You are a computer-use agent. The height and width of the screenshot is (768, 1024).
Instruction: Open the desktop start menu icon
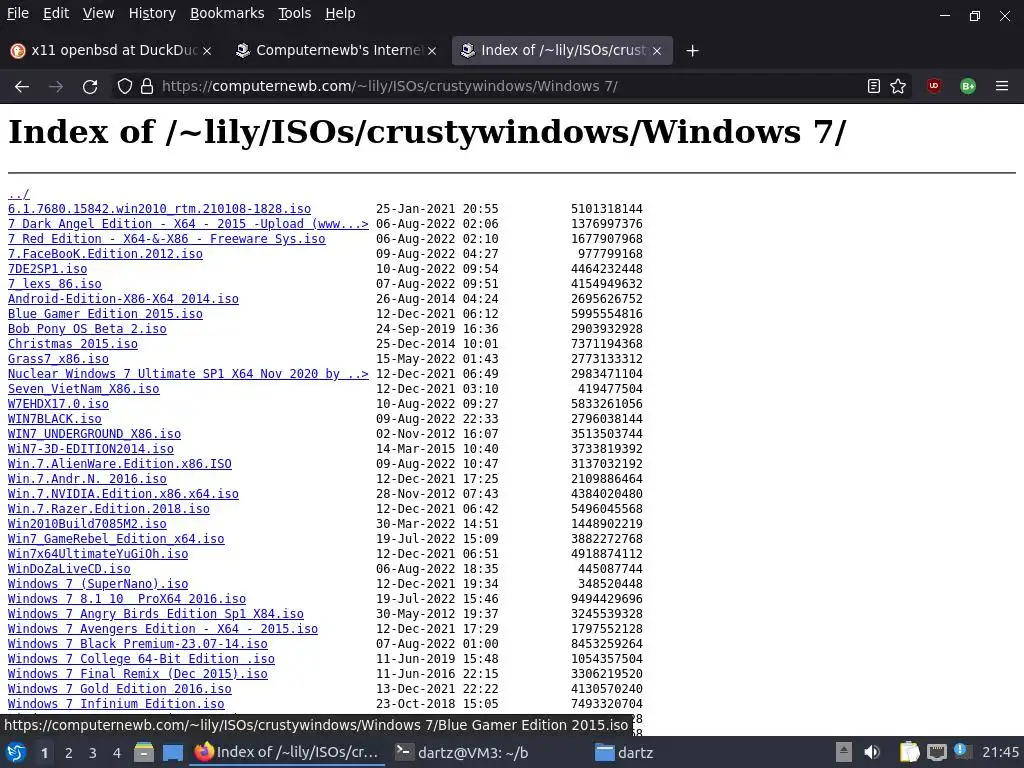(16, 752)
